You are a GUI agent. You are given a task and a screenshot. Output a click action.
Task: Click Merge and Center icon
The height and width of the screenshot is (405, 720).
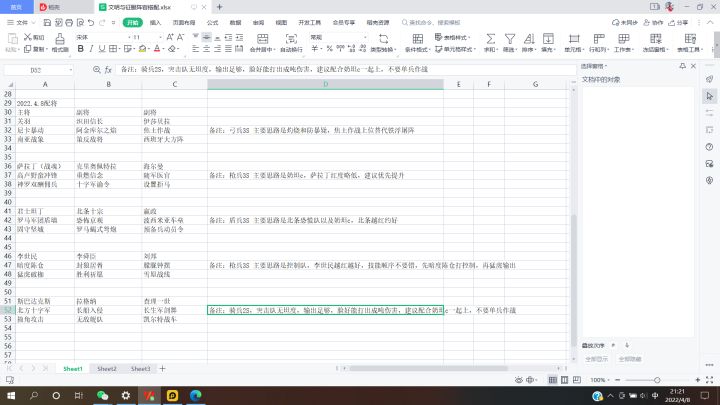coord(263,39)
